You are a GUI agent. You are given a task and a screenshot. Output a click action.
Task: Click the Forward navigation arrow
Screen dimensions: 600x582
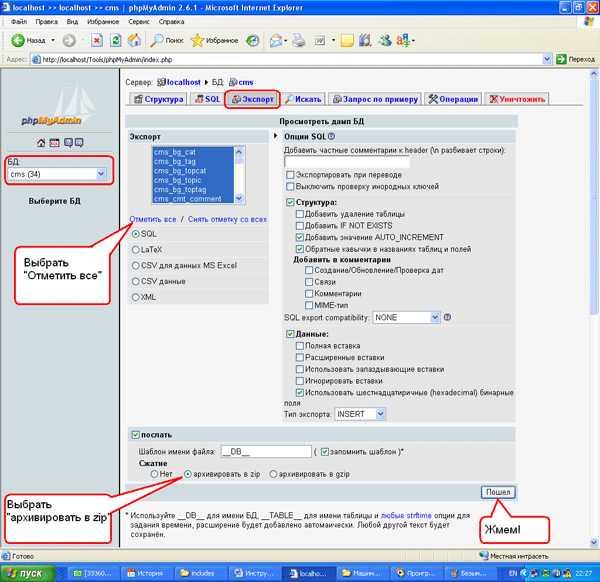(69, 40)
